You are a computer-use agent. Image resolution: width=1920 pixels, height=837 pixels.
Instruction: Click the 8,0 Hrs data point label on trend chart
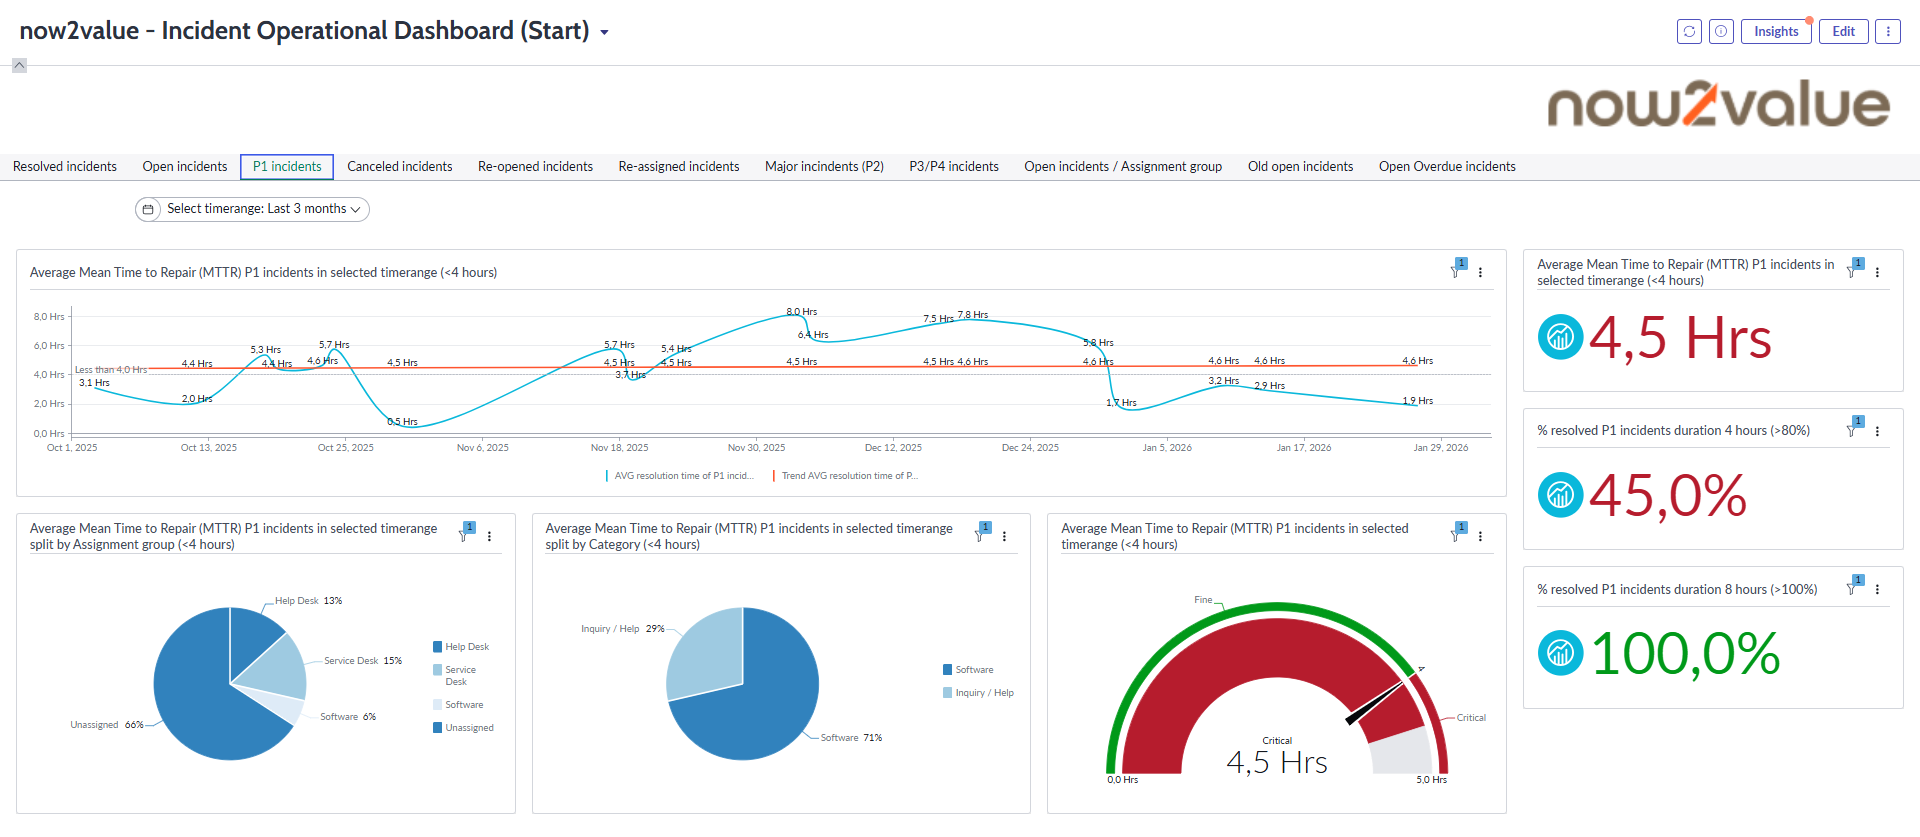pyautogui.click(x=802, y=312)
